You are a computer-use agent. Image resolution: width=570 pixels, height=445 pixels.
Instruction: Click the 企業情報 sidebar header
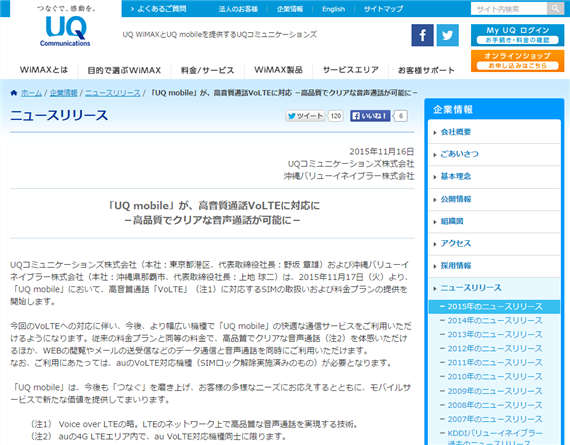coord(453,109)
